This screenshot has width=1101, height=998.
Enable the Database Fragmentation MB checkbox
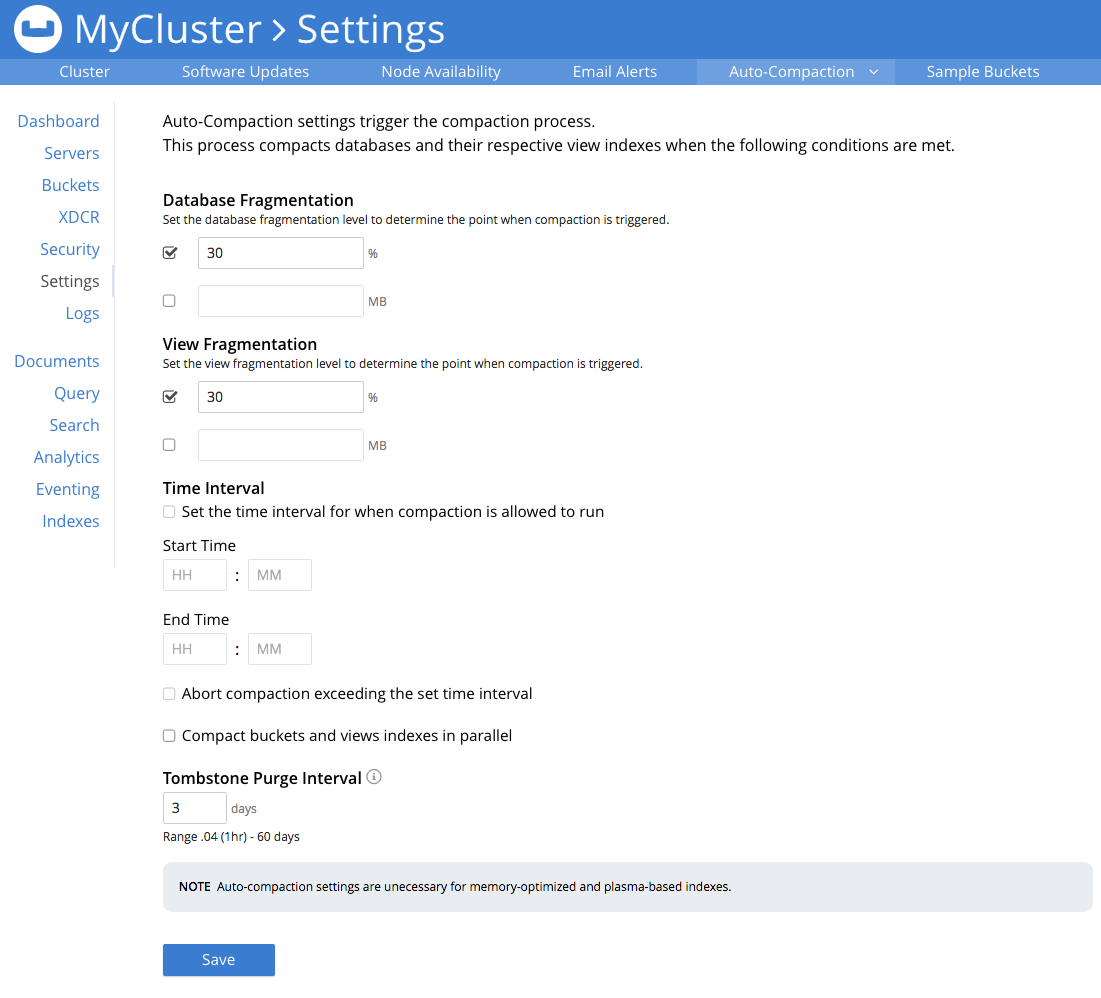coord(169,301)
